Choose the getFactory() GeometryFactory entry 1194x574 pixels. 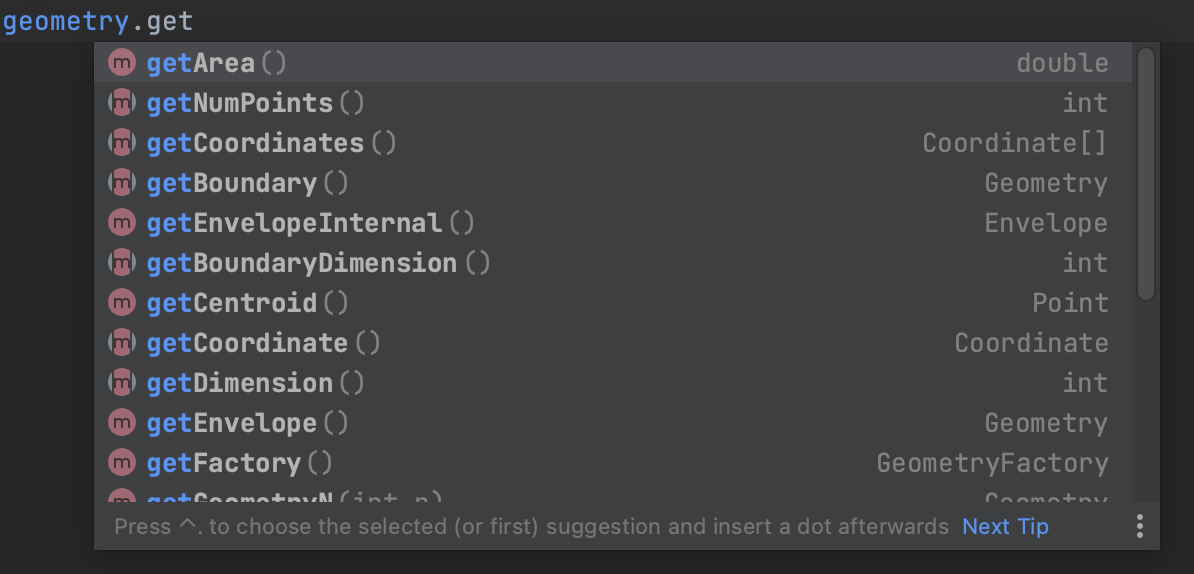point(612,462)
